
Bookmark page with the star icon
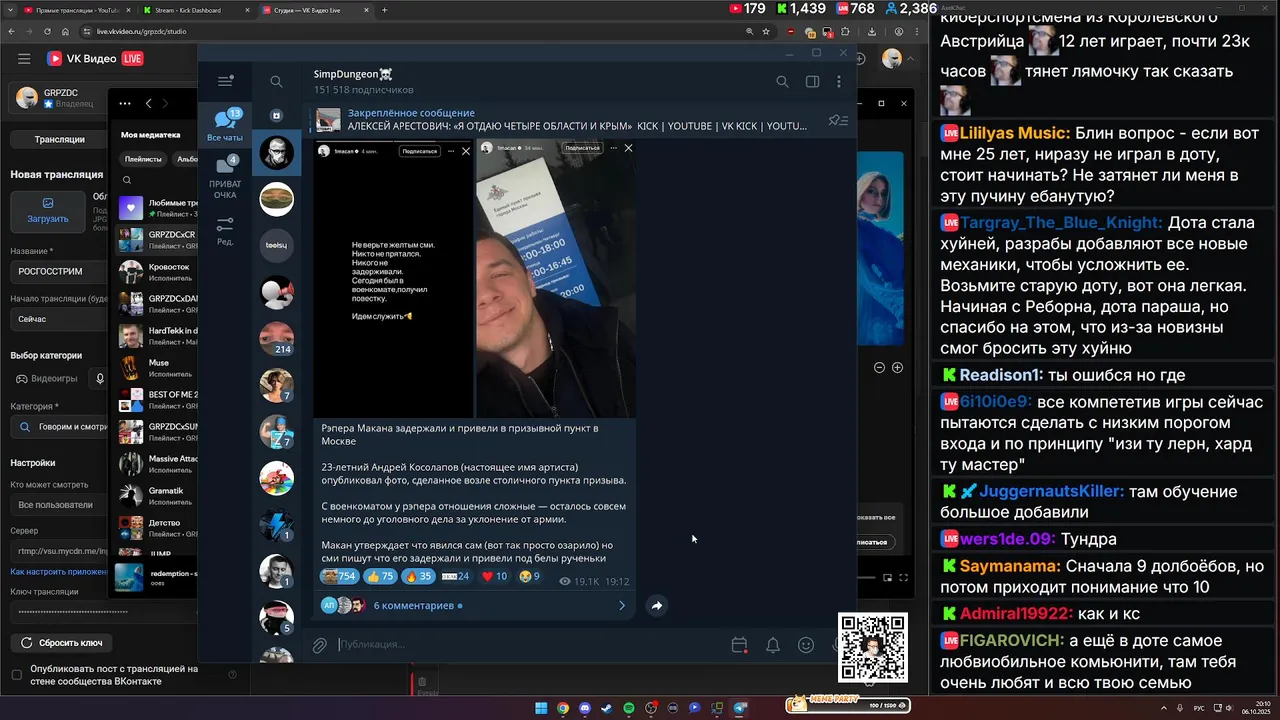pyautogui.click(x=768, y=31)
